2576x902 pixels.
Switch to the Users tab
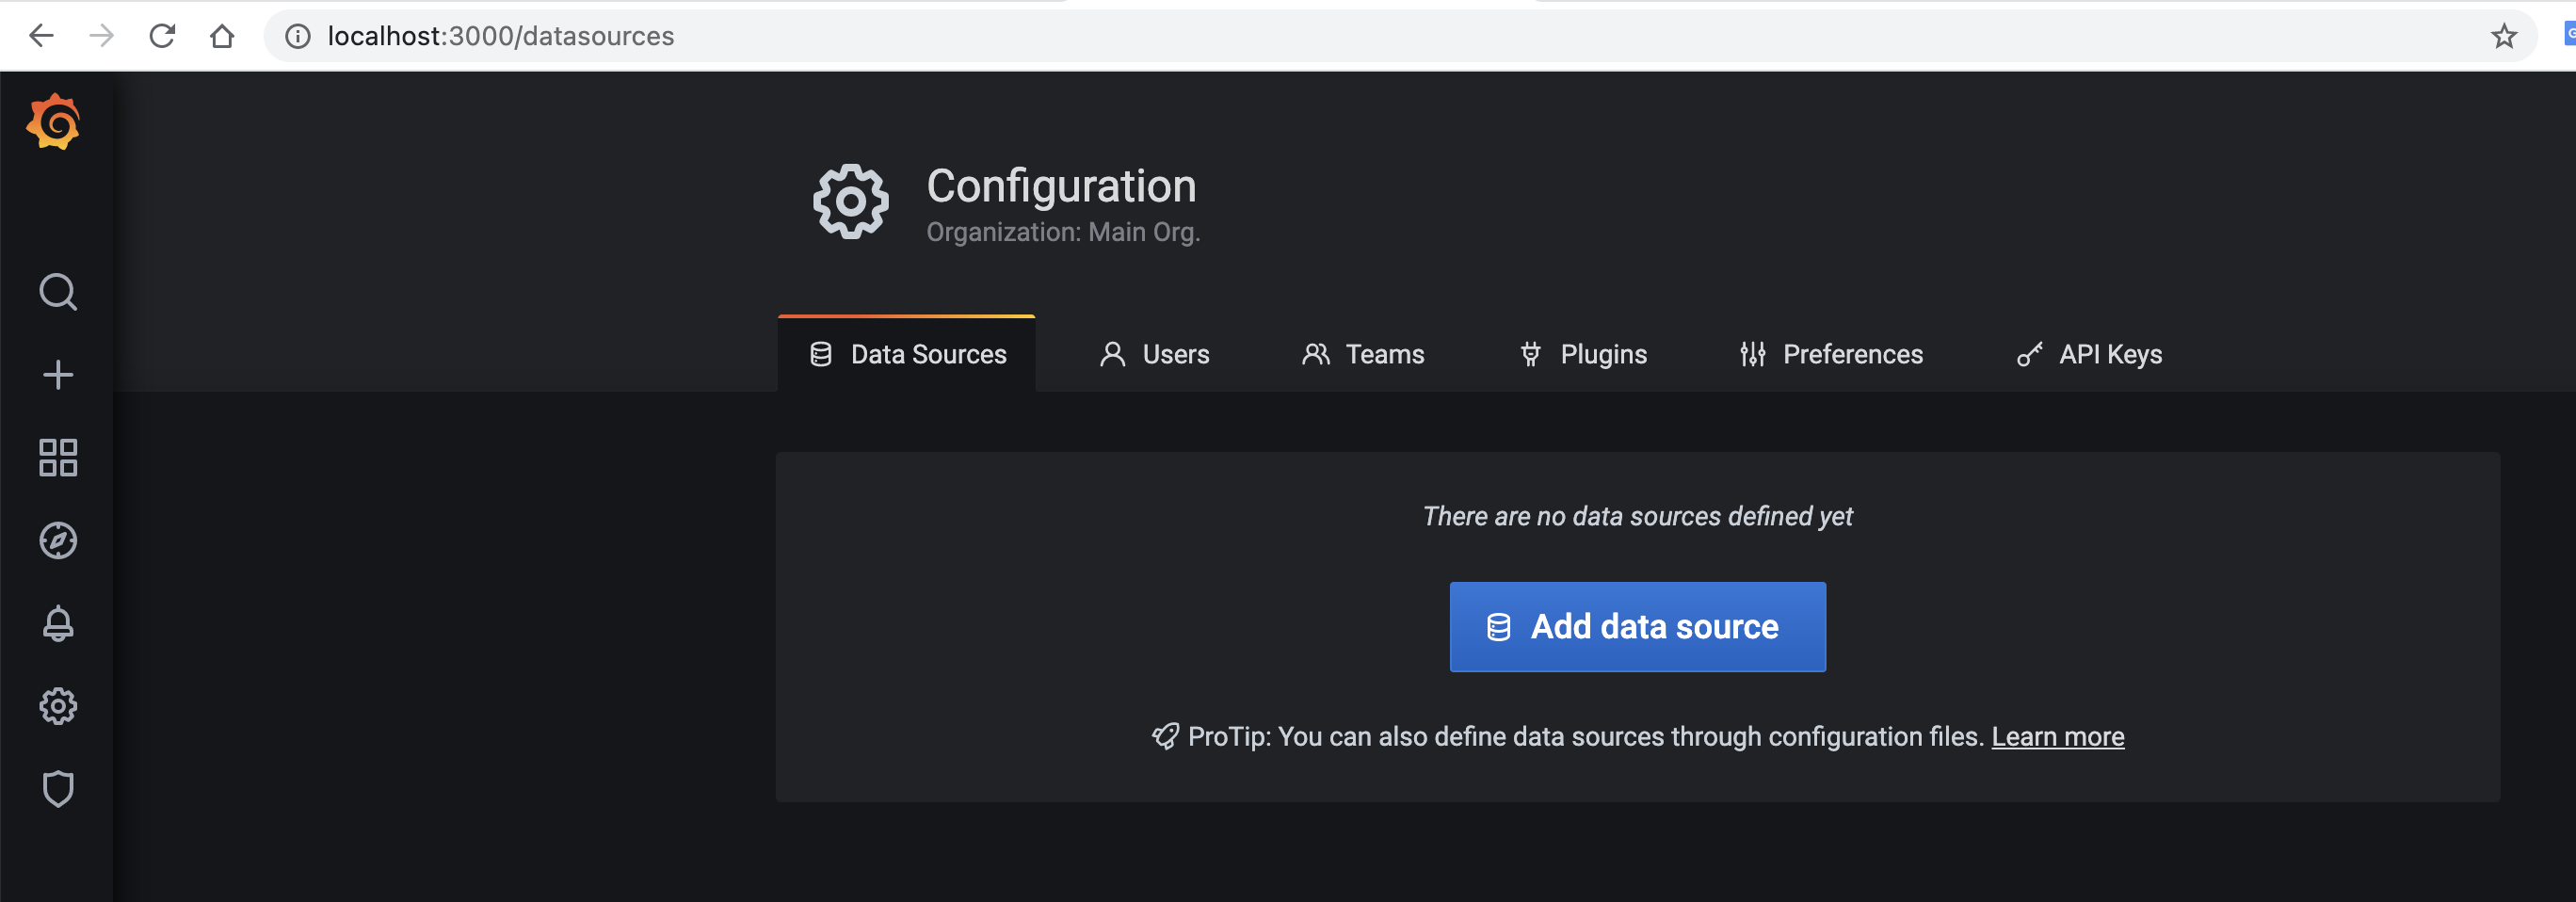coord(1154,354)
